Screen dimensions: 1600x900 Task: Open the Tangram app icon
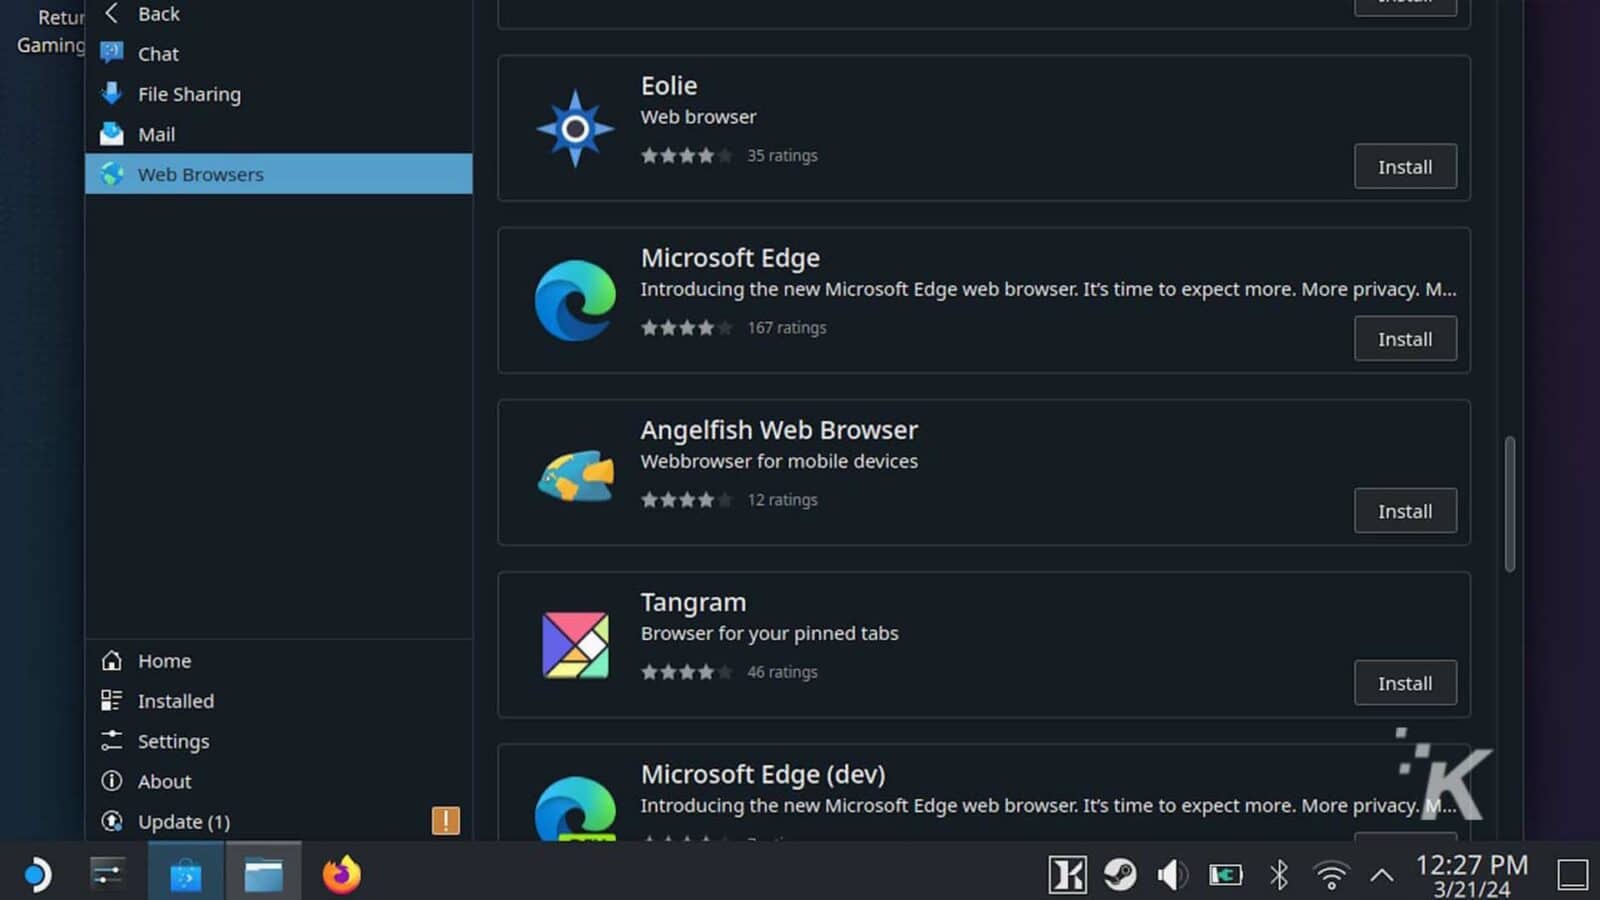point(575,645)
